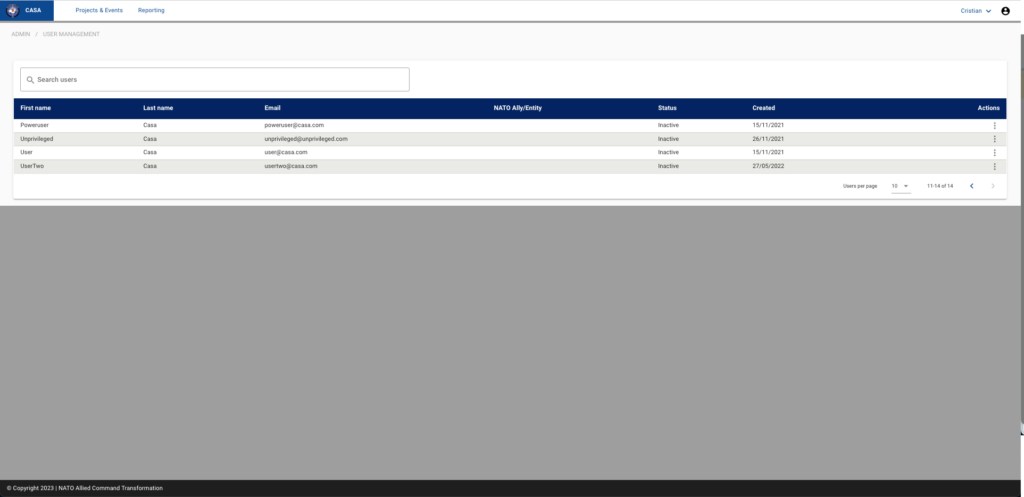The height and width of the screenshot is (497, 1024).
Task: Open actions menu for Unprivileged row
Action: 994,139
